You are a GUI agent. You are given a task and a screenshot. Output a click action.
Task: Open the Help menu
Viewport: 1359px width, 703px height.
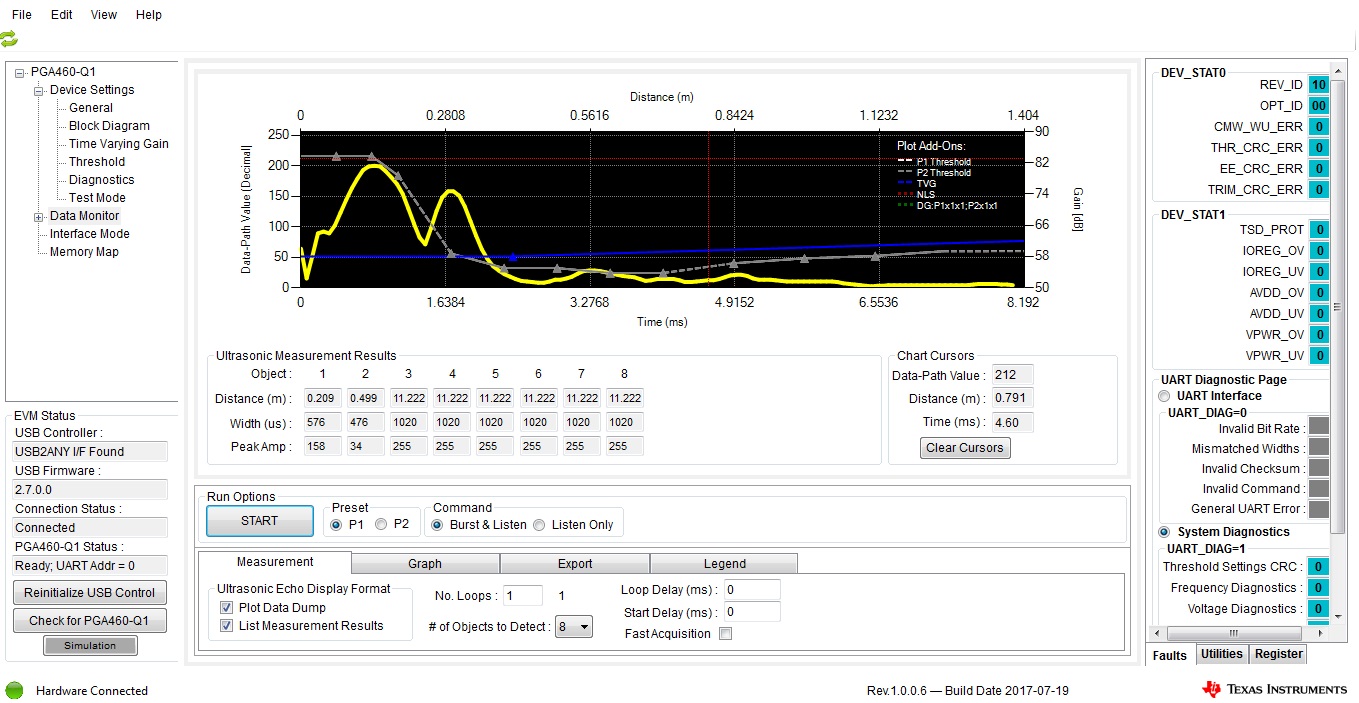[x=148, y=15]
